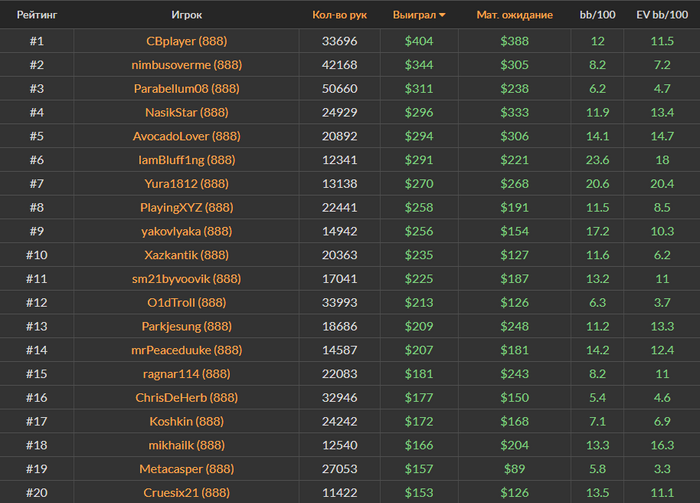Select Parabellum08 (888) player name

pos(187,89)
